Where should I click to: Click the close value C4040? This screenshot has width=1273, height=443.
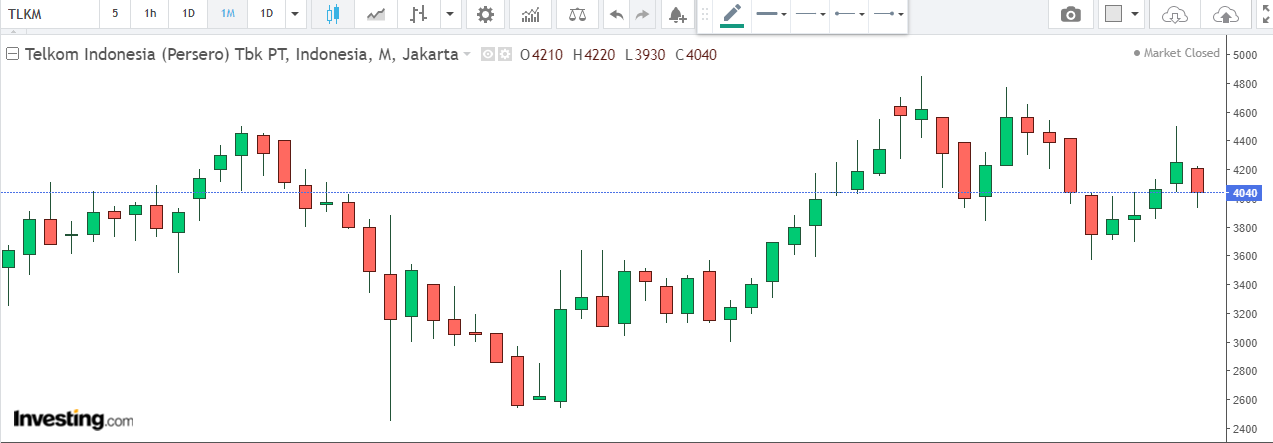696,54
